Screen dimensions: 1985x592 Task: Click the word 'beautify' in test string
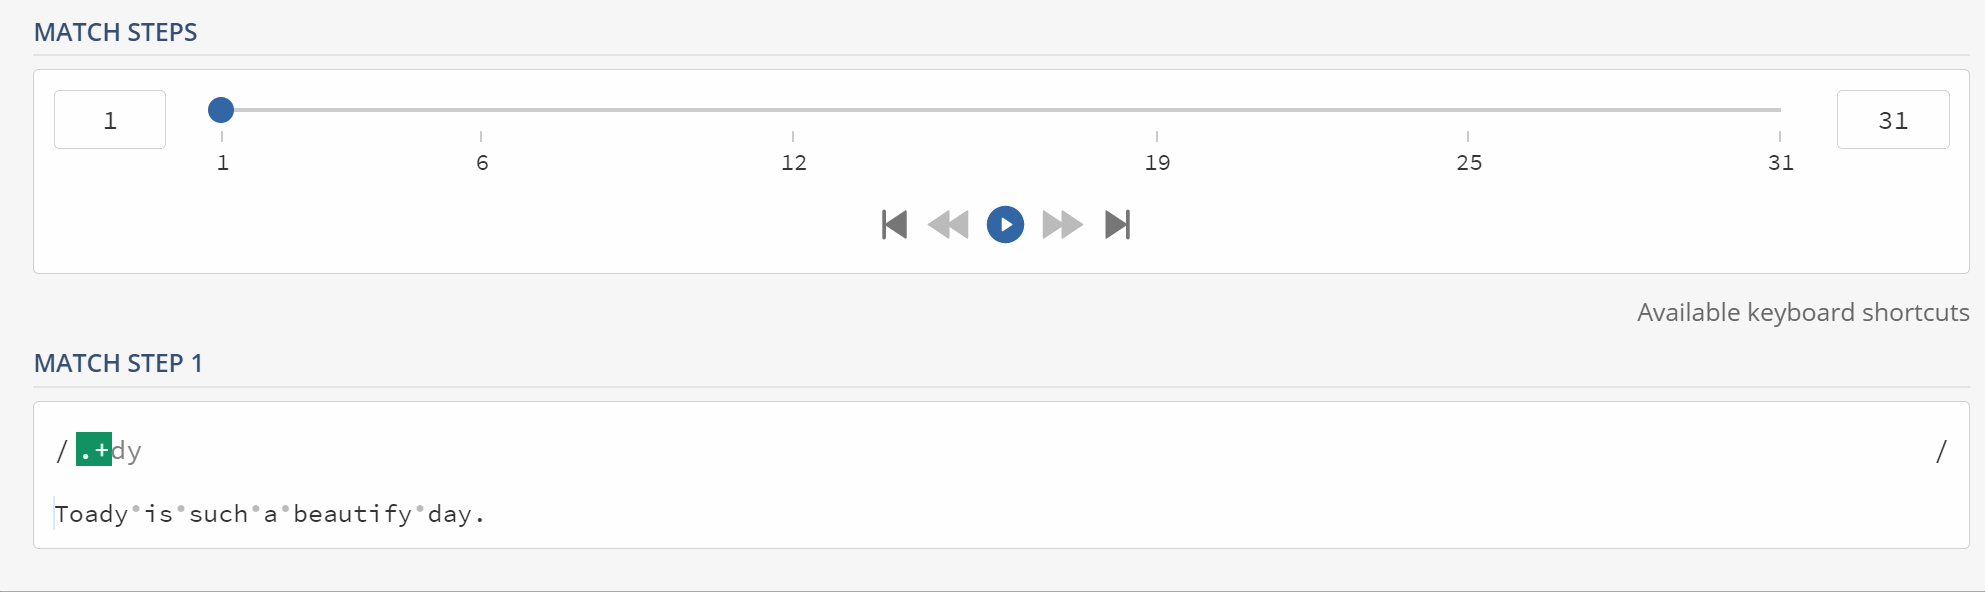(352, 514)
